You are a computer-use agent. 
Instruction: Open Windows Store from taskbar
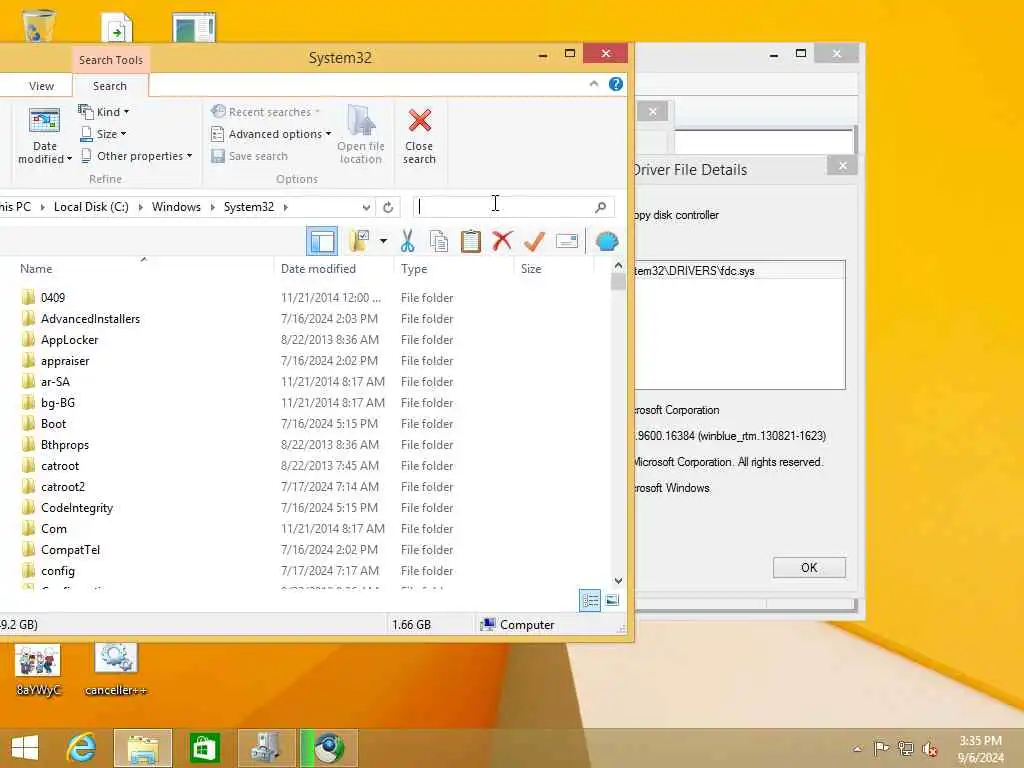204,748
